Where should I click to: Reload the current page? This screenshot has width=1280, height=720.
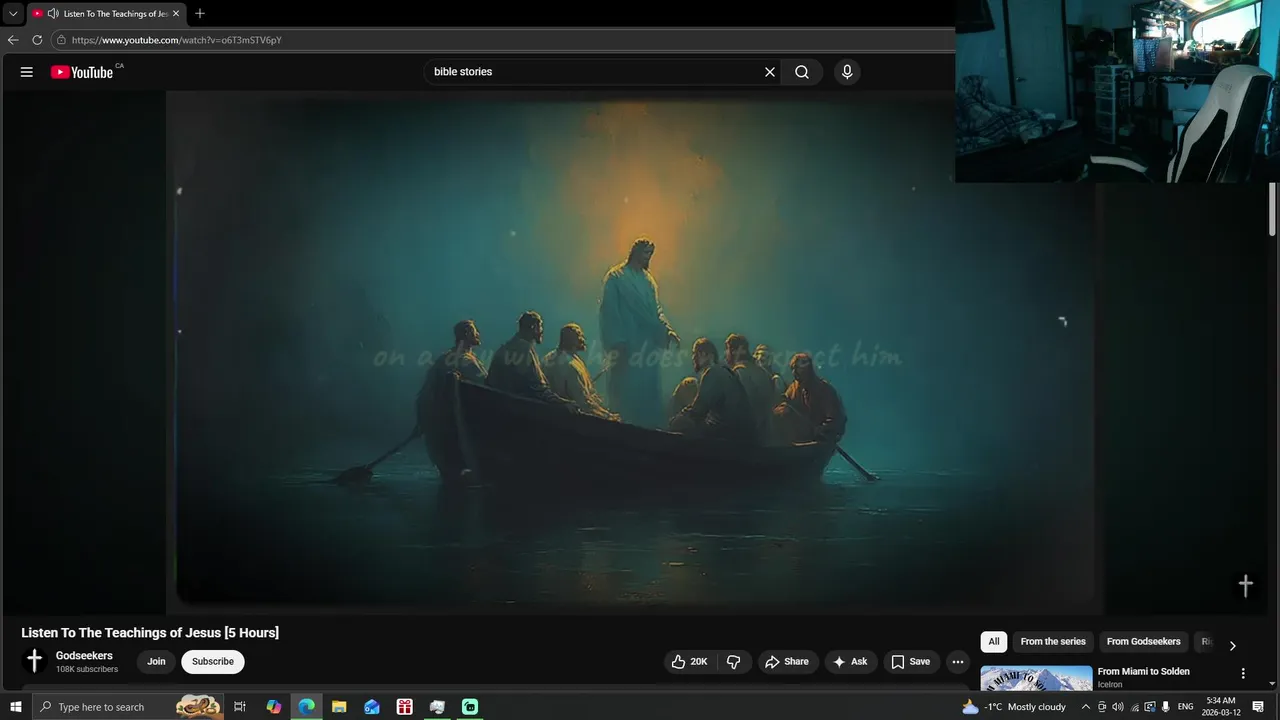point(37,40)
